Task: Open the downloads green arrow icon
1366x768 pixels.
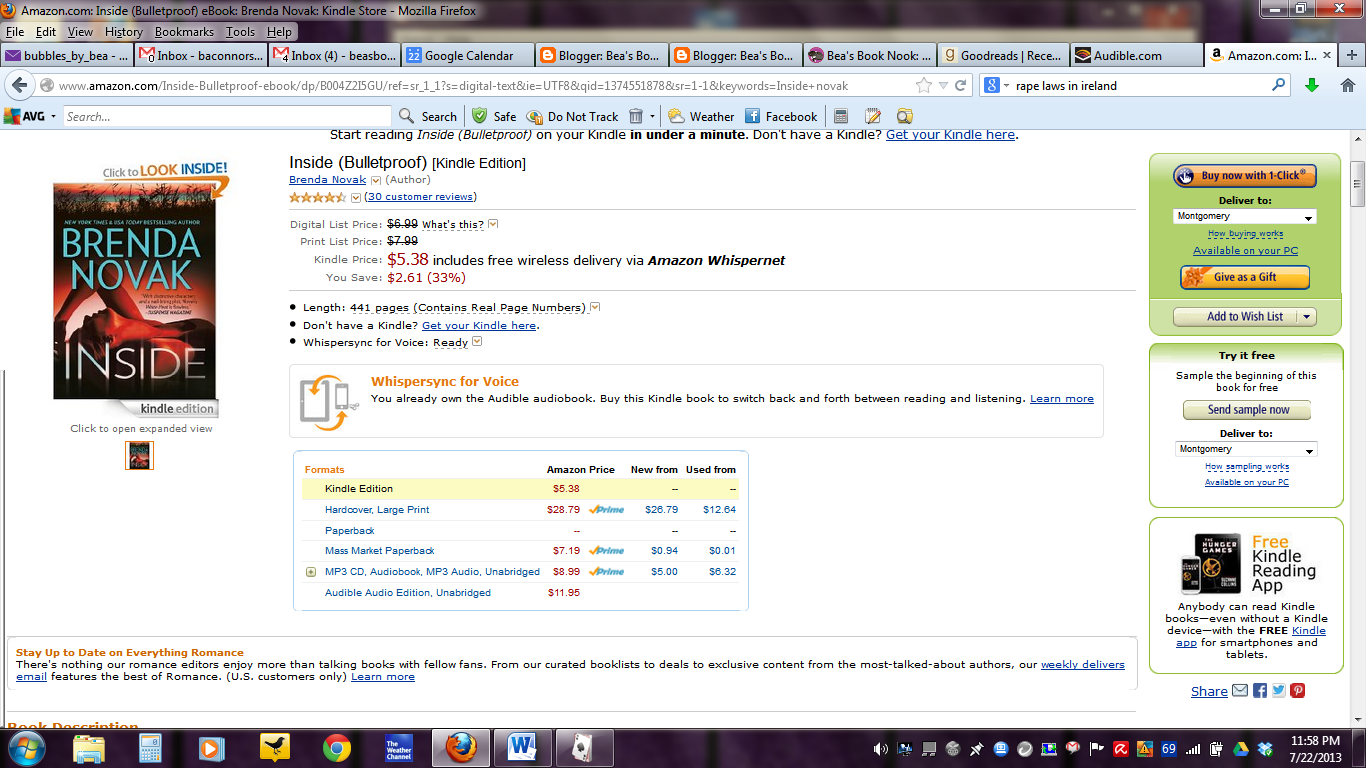Action: click(1312, 85)
